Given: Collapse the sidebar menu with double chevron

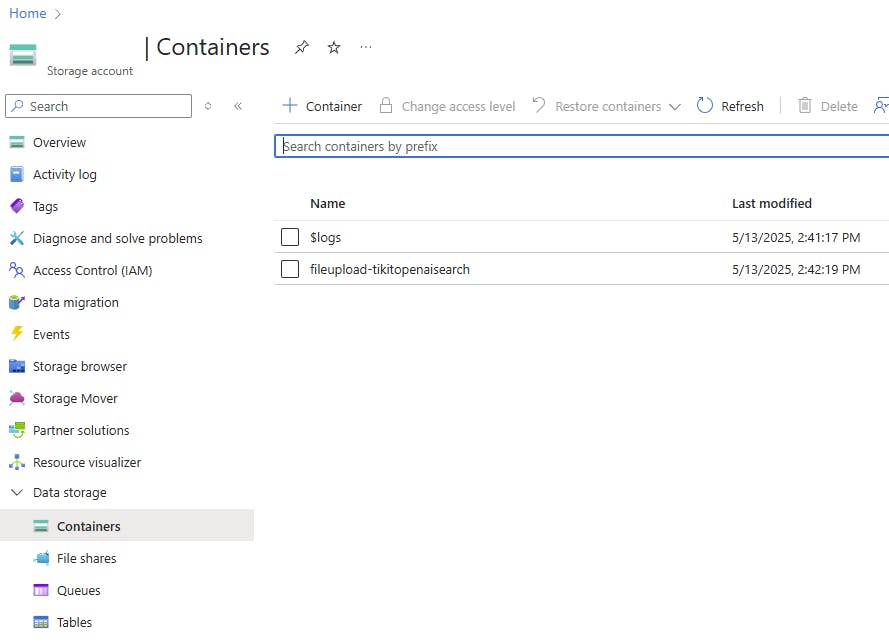Looking at the screenshot, I should click(238, 106).
